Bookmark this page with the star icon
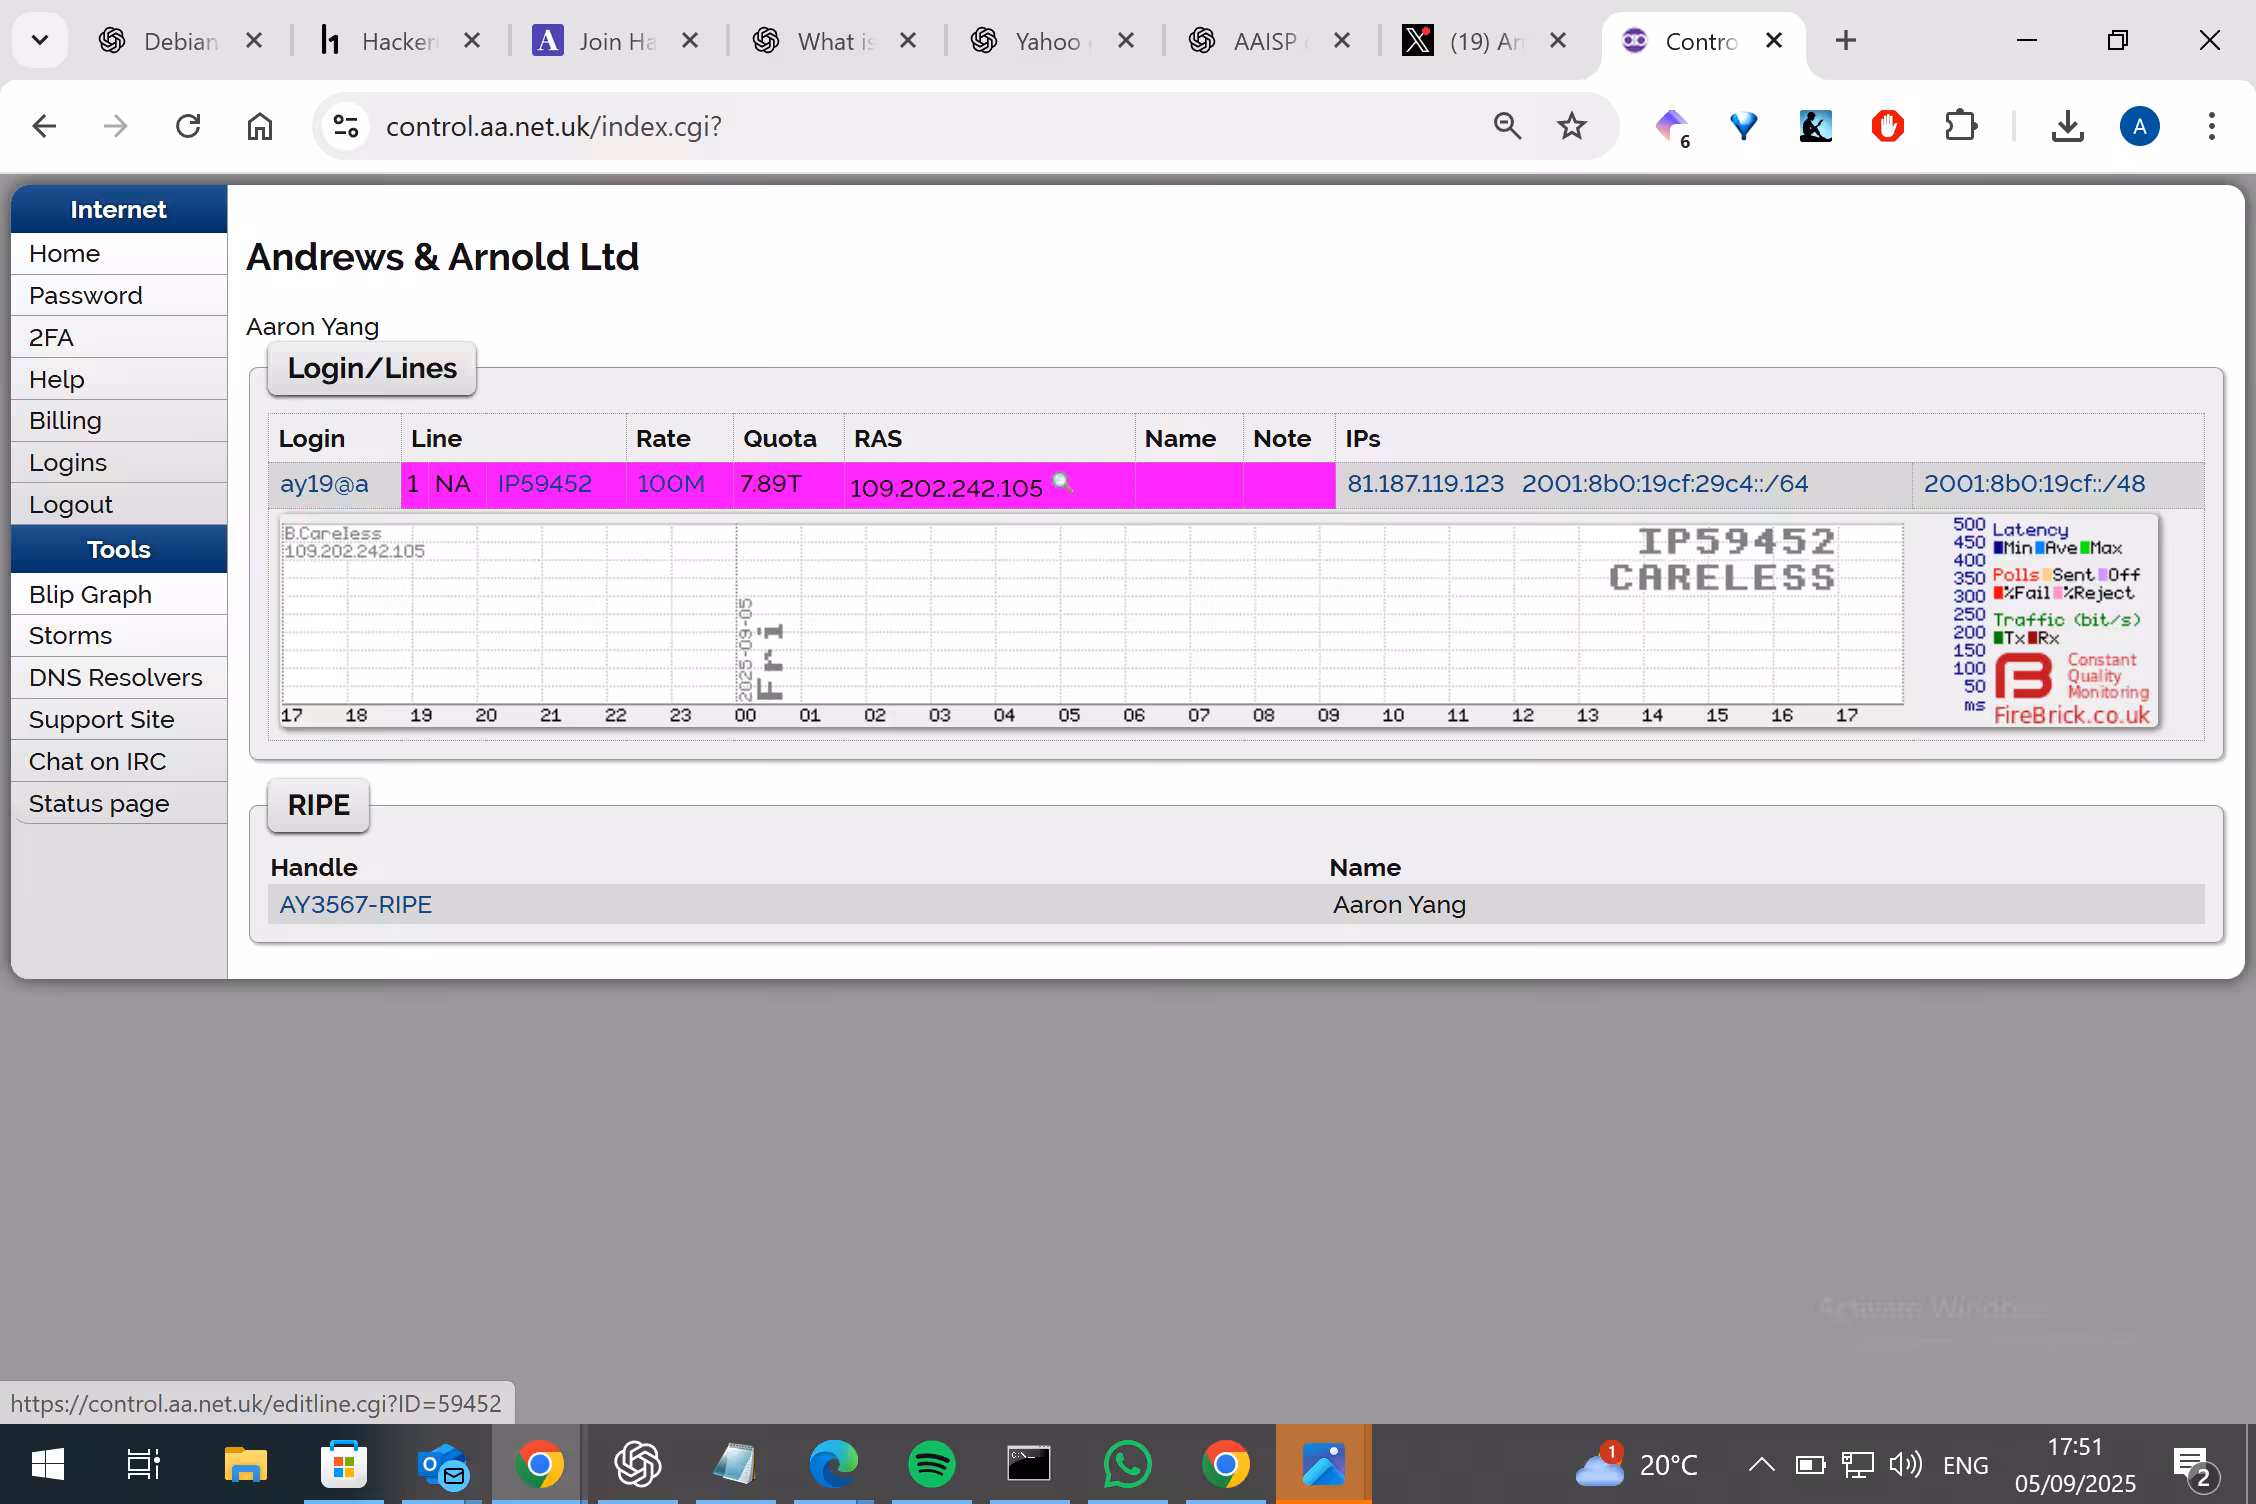The width and height of the screenshot is (2256, 1504). (x=1572, y=126)
